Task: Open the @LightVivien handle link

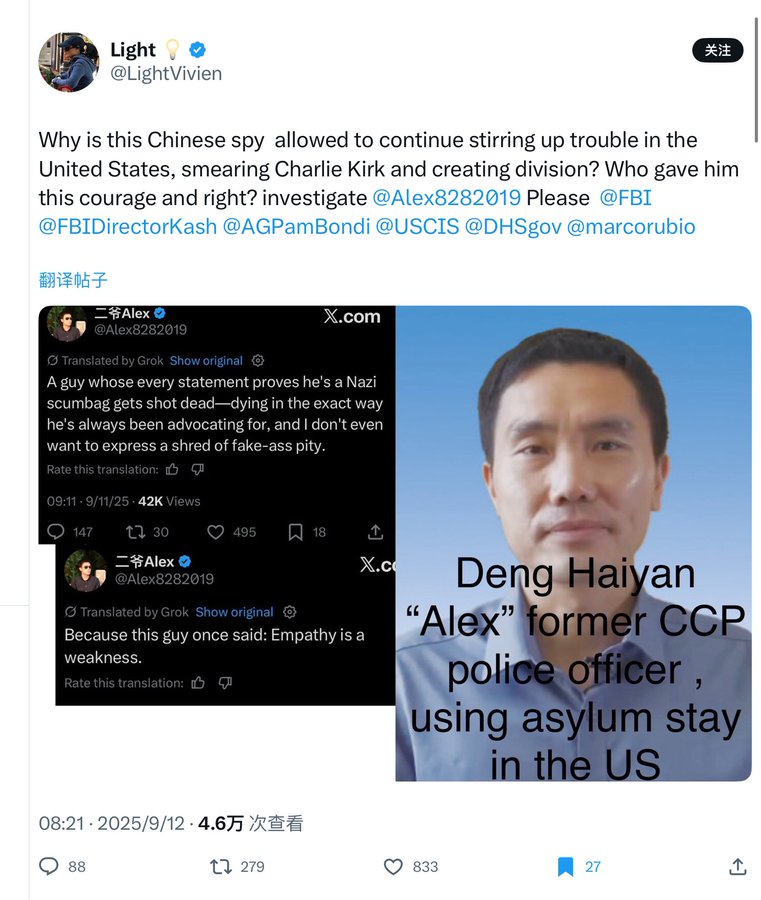Action: point(166,73)
